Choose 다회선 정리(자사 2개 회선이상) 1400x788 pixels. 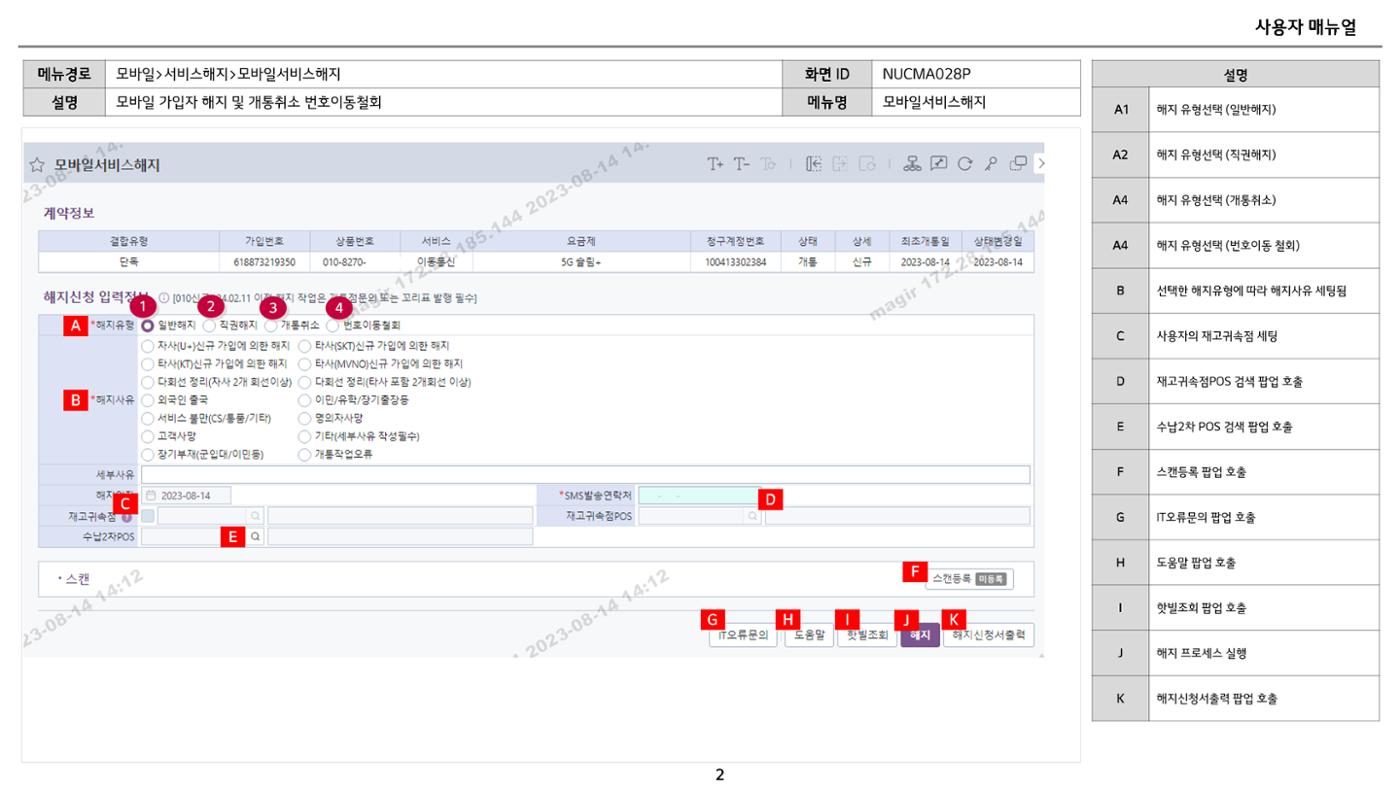pos(148,382)
